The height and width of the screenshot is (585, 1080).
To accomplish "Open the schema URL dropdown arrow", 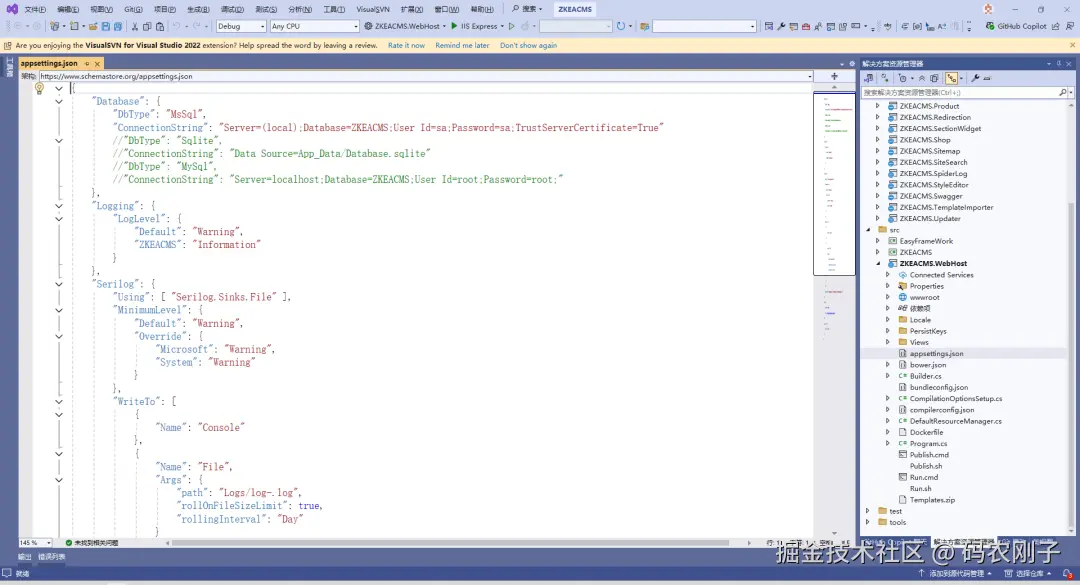I will point(809,76).
